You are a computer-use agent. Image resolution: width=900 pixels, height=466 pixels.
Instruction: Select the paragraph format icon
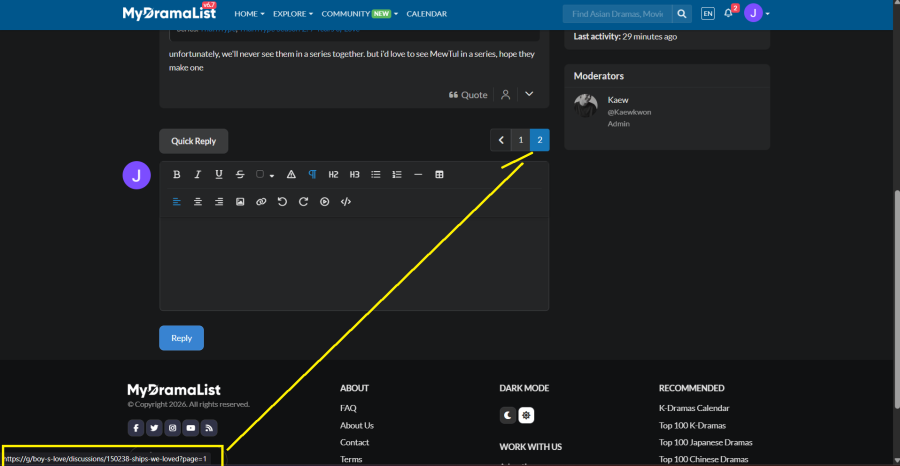[x=312, y=174]
